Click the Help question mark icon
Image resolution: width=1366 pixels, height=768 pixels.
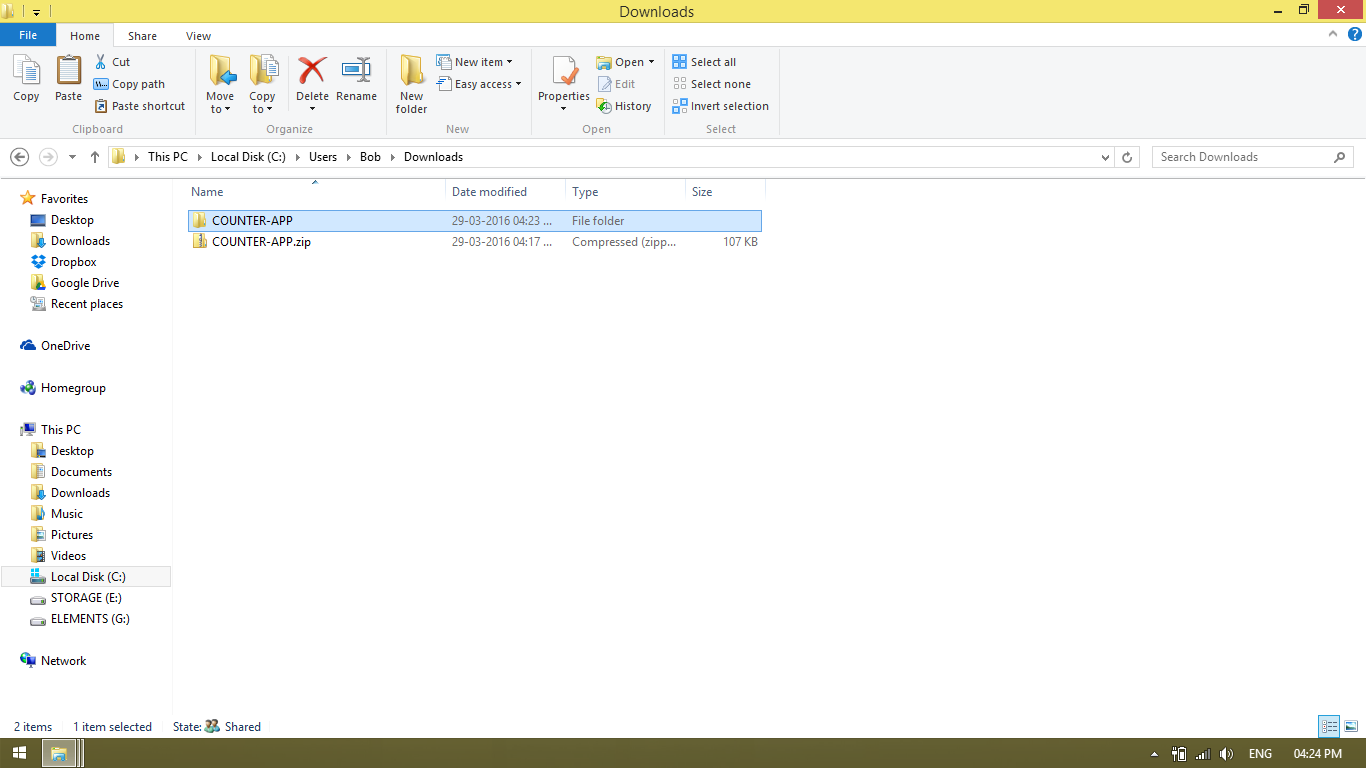[1355, 34]
